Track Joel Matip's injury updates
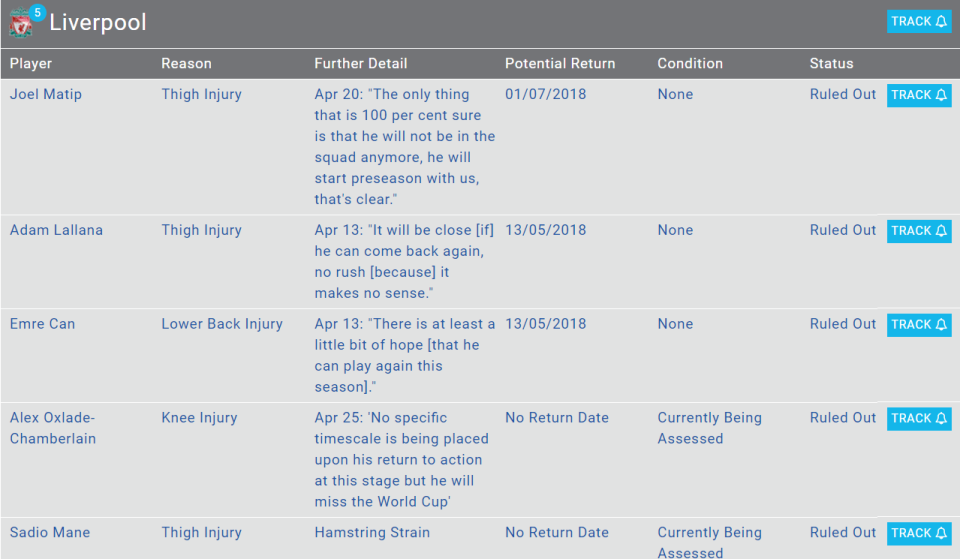 point(919,95)
